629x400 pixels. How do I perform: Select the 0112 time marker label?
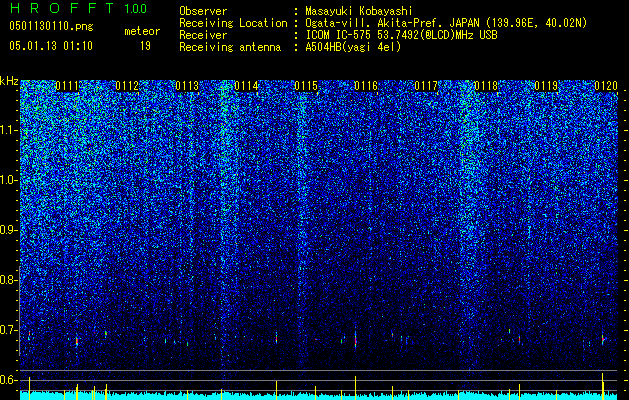tap(127, 86)
